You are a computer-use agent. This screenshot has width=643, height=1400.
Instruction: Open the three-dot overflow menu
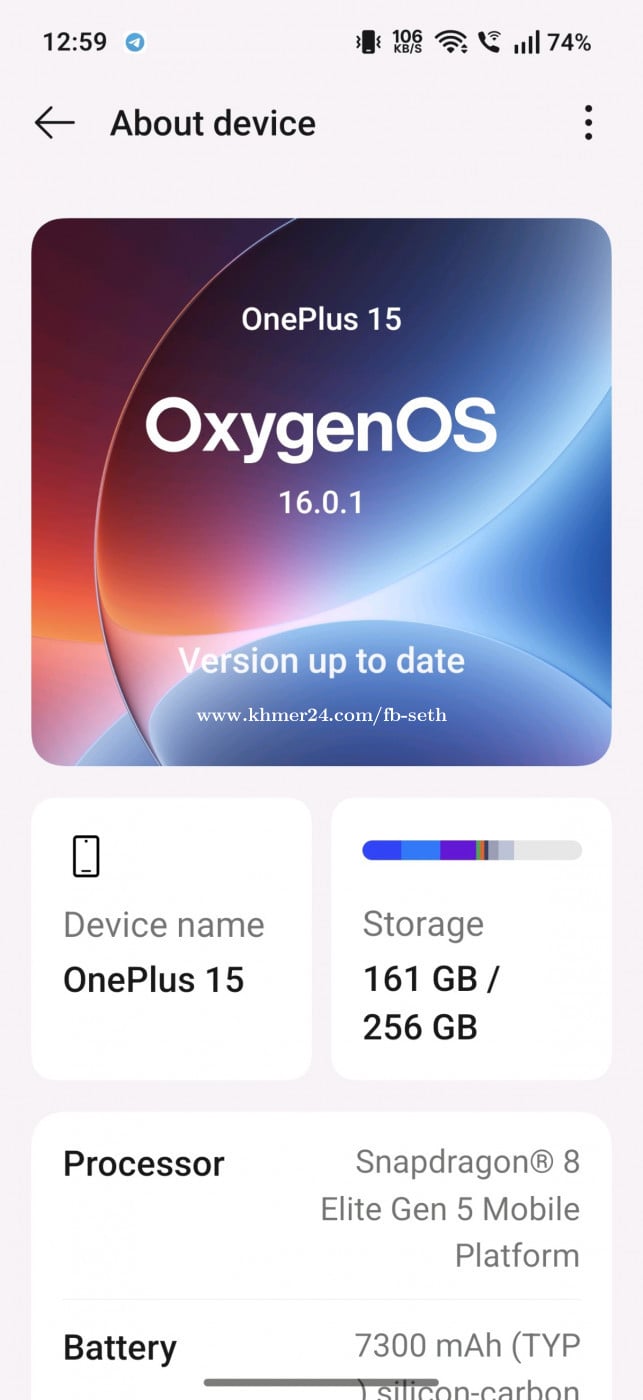[588, 123]
